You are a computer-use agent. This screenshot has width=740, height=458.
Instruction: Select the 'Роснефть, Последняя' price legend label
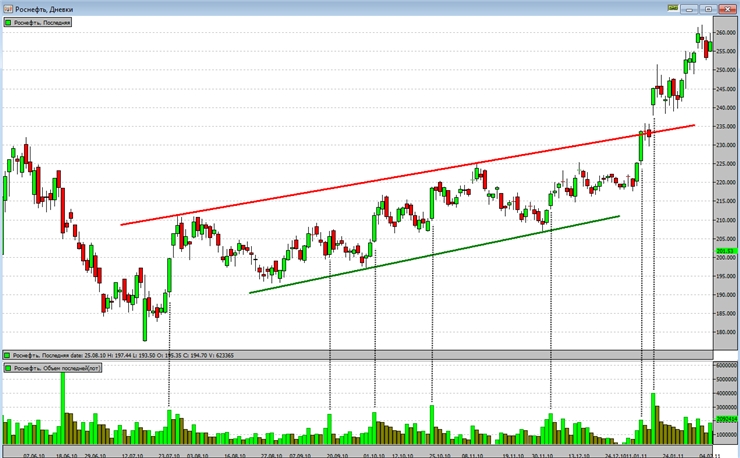pos(41,21)
